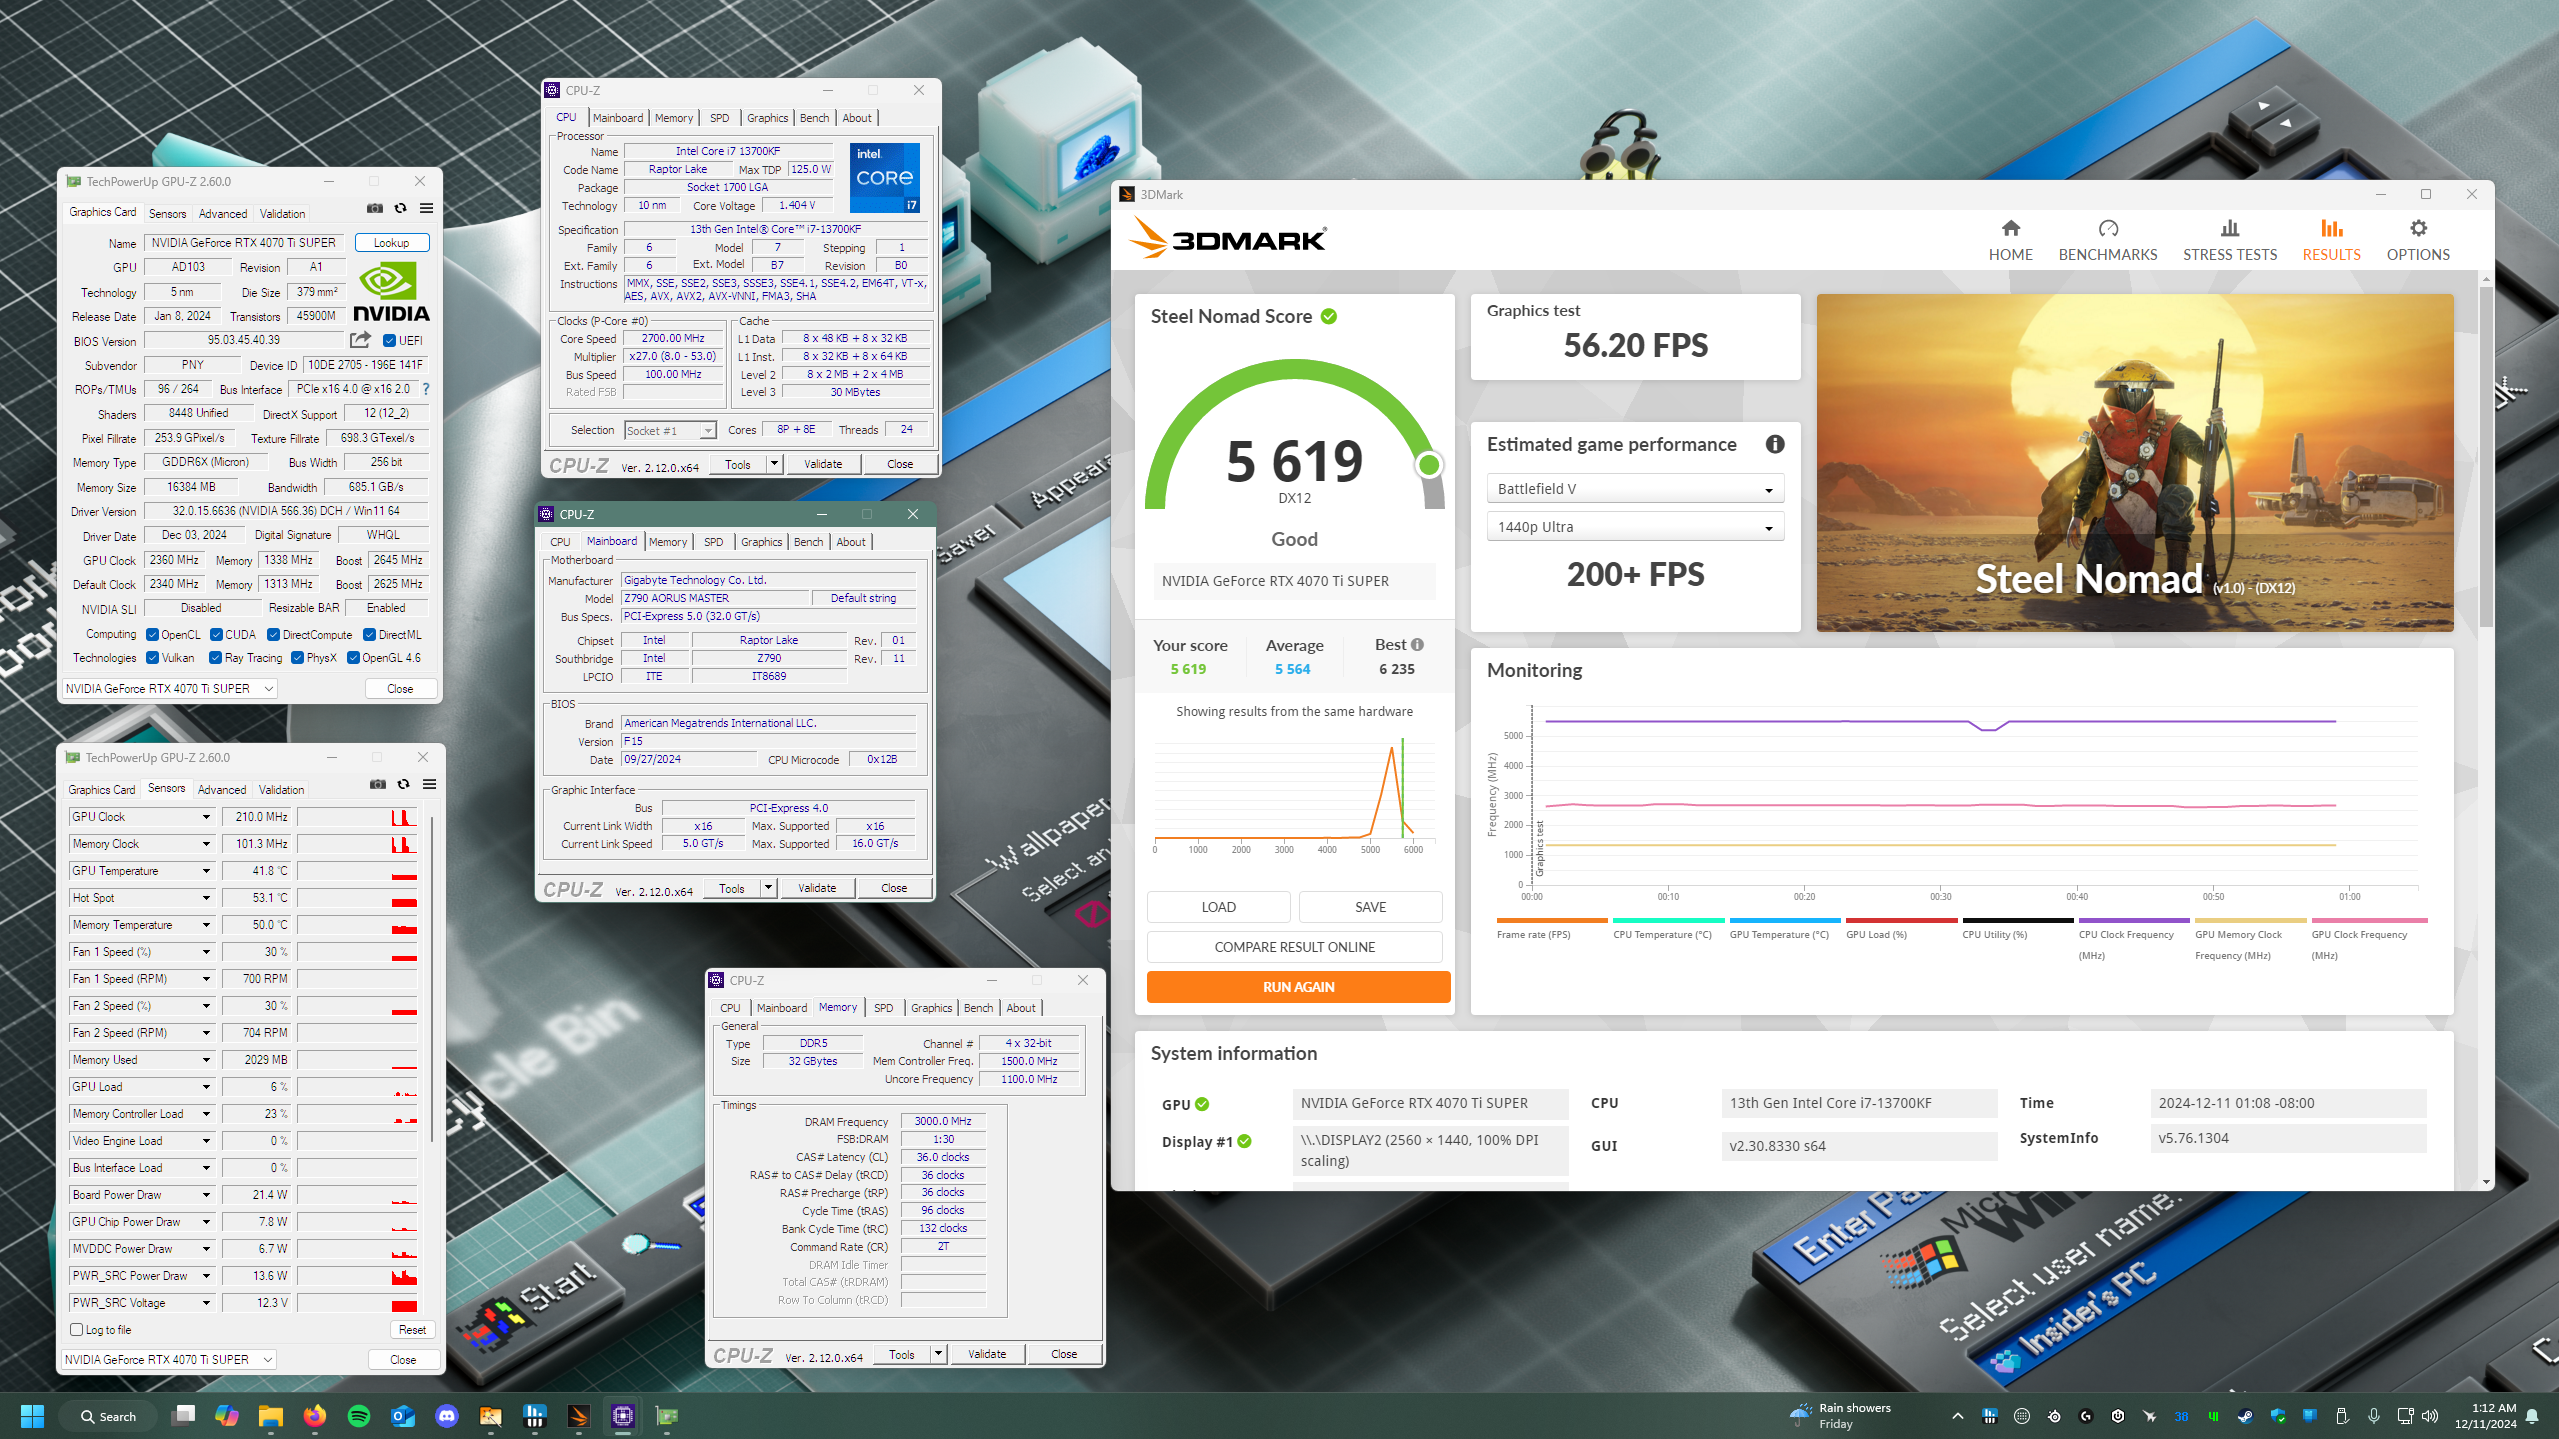Image resolution: width=2559 pixels, height=1439 pixels.
Task: Open Discord from the taskbar
Action: (x=446, y=1415)
